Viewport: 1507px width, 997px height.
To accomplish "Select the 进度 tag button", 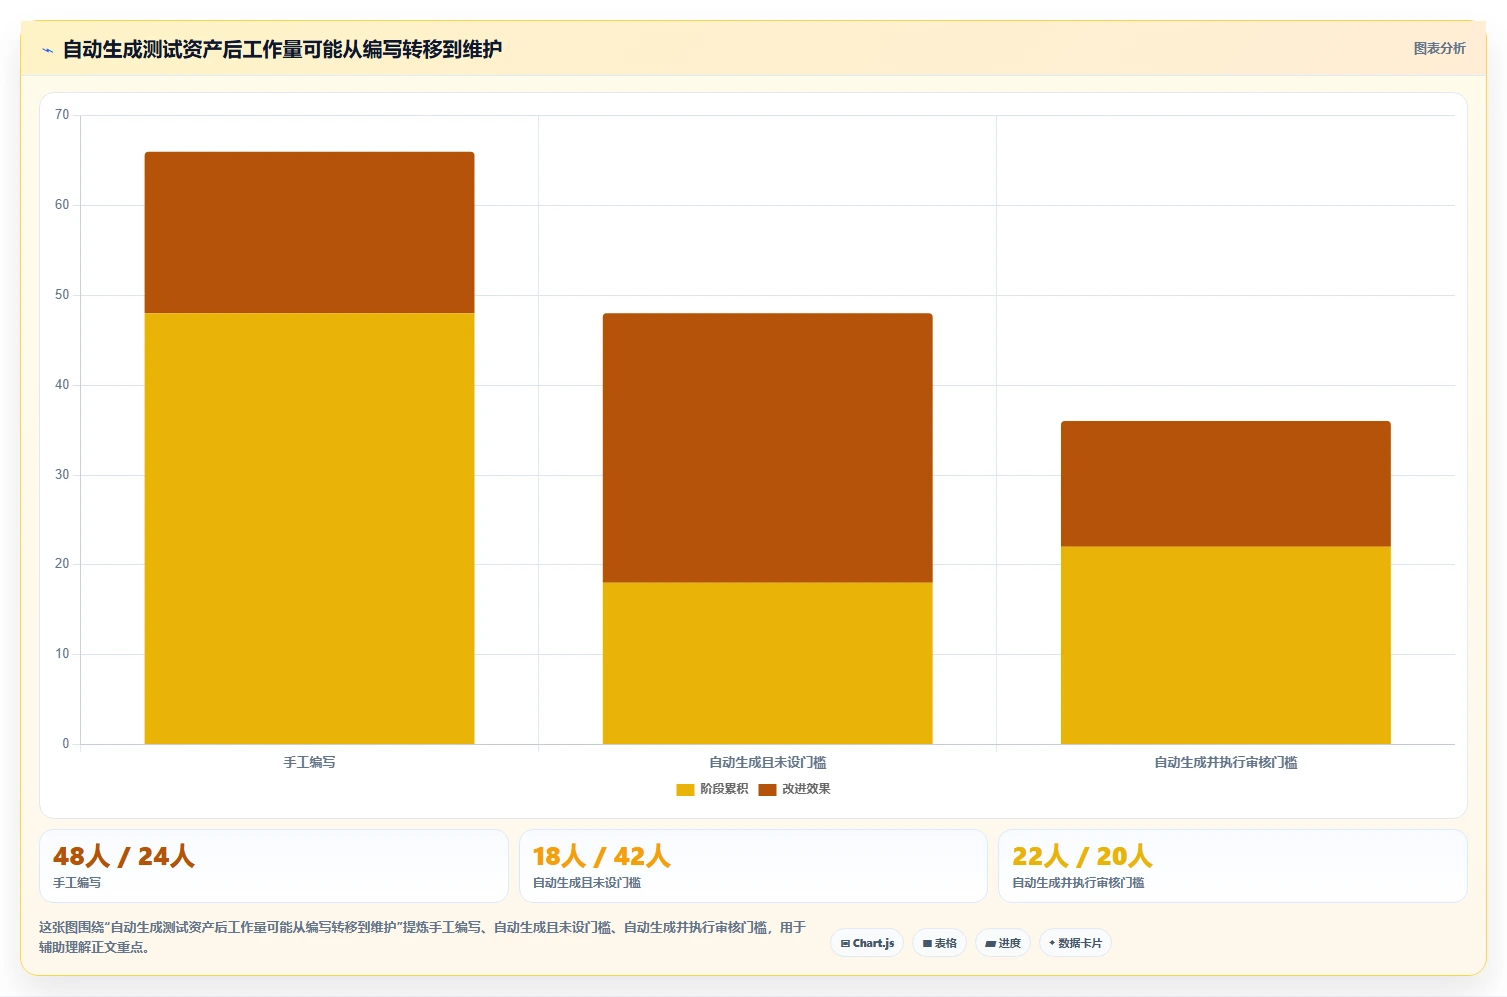I will point(1003,943).
